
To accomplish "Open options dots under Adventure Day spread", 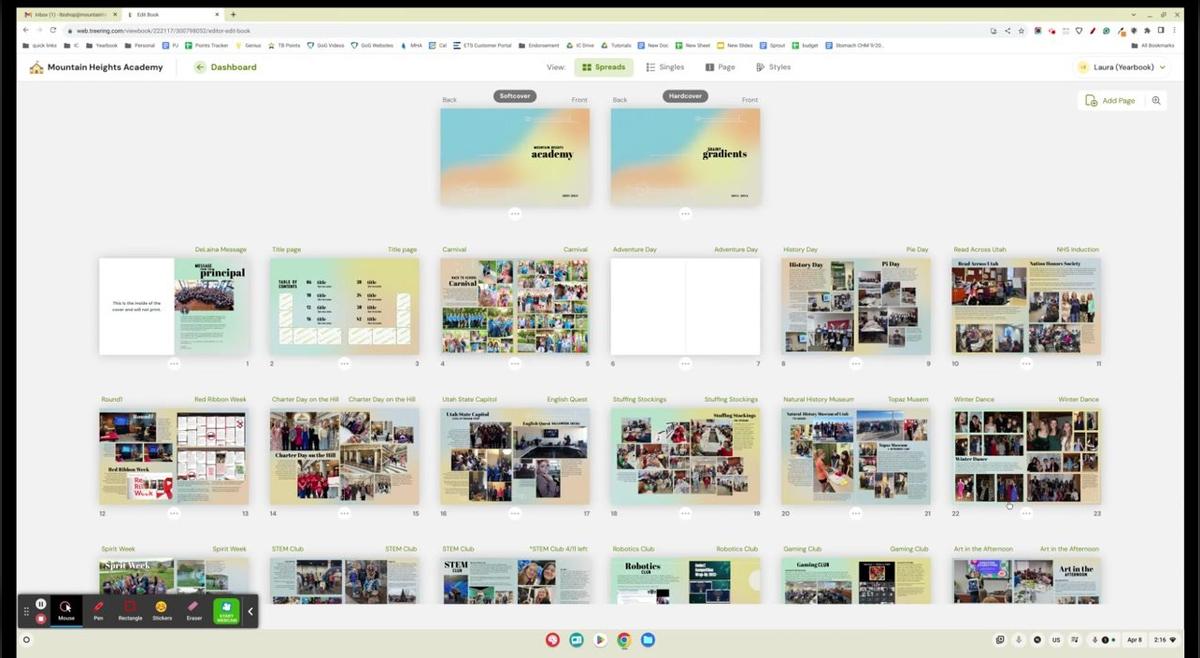I will [x=685, y=363].
